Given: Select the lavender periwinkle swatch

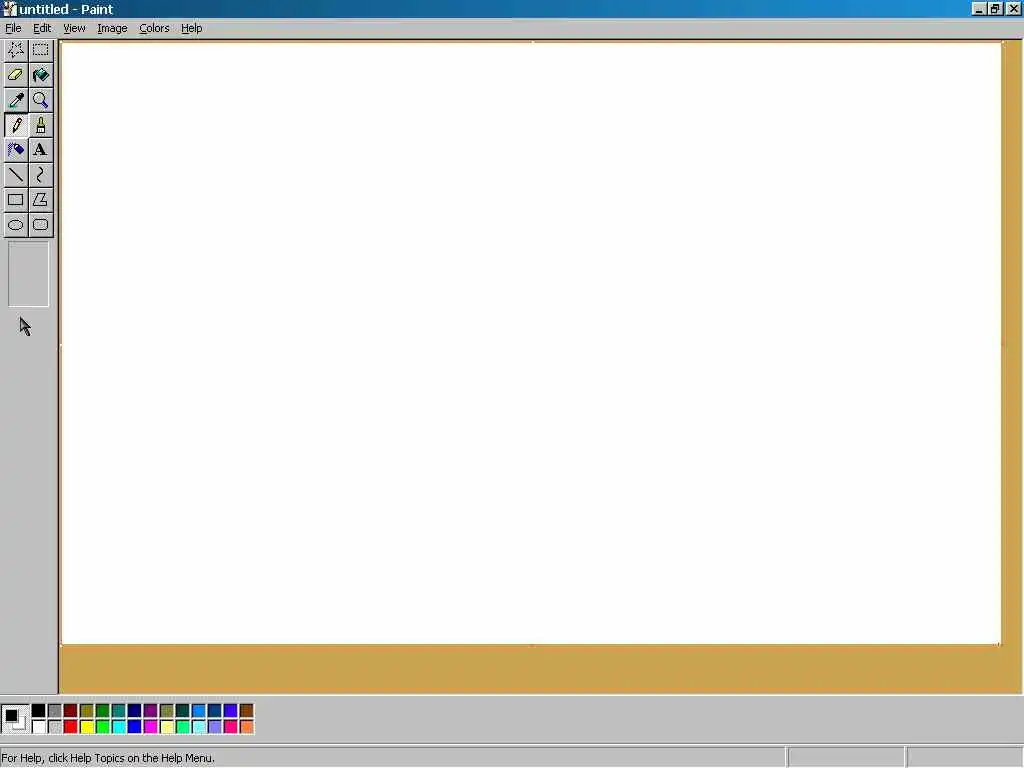Looking at the screenshot, I should tap(215, 727).
